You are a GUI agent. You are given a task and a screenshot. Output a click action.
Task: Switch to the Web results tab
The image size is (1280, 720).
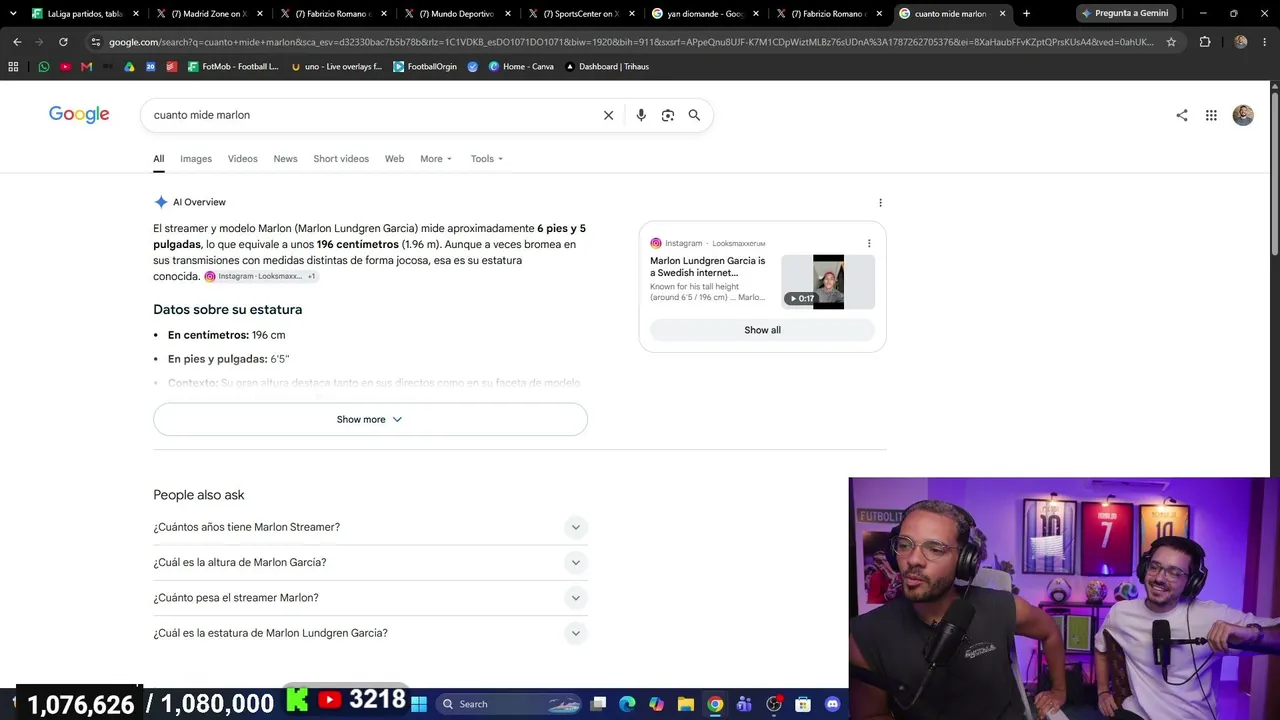(x=394, y=159)
